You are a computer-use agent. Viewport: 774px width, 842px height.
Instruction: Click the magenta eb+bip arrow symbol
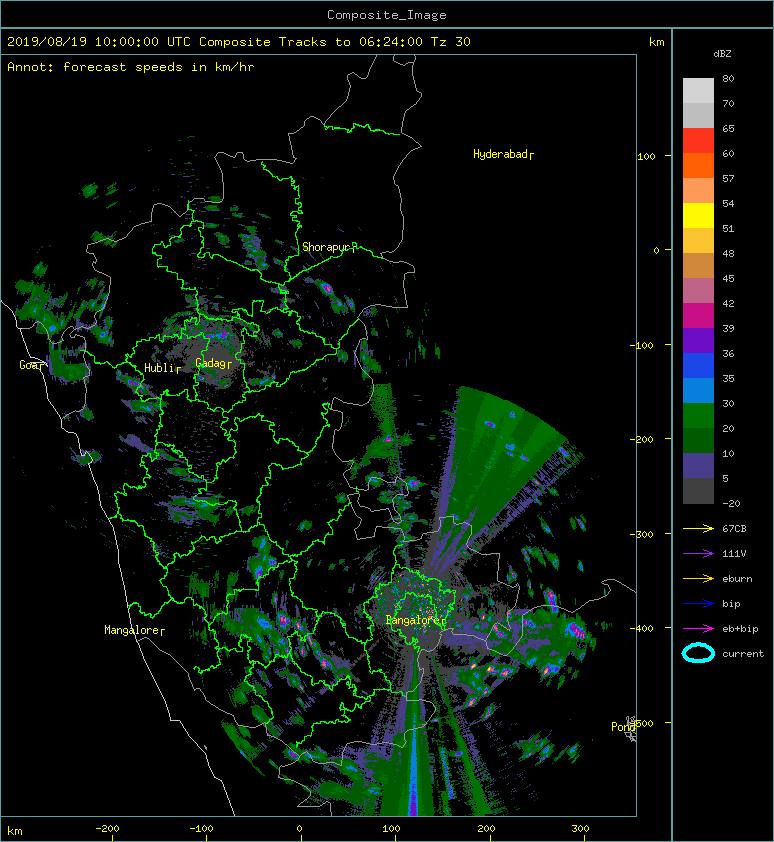point(698,628)
